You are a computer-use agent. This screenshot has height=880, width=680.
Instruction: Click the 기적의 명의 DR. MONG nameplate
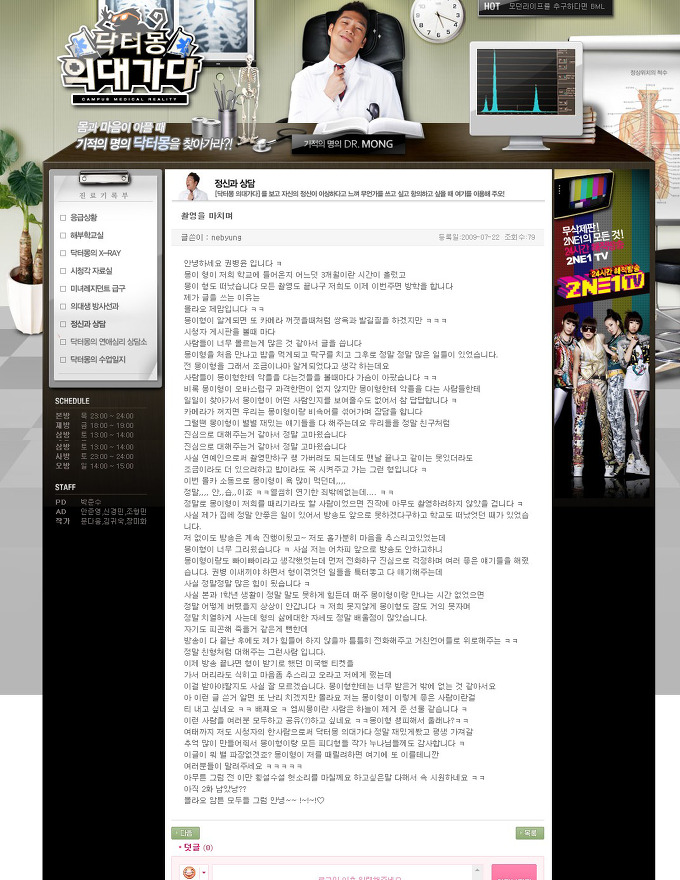pos(348,144)
